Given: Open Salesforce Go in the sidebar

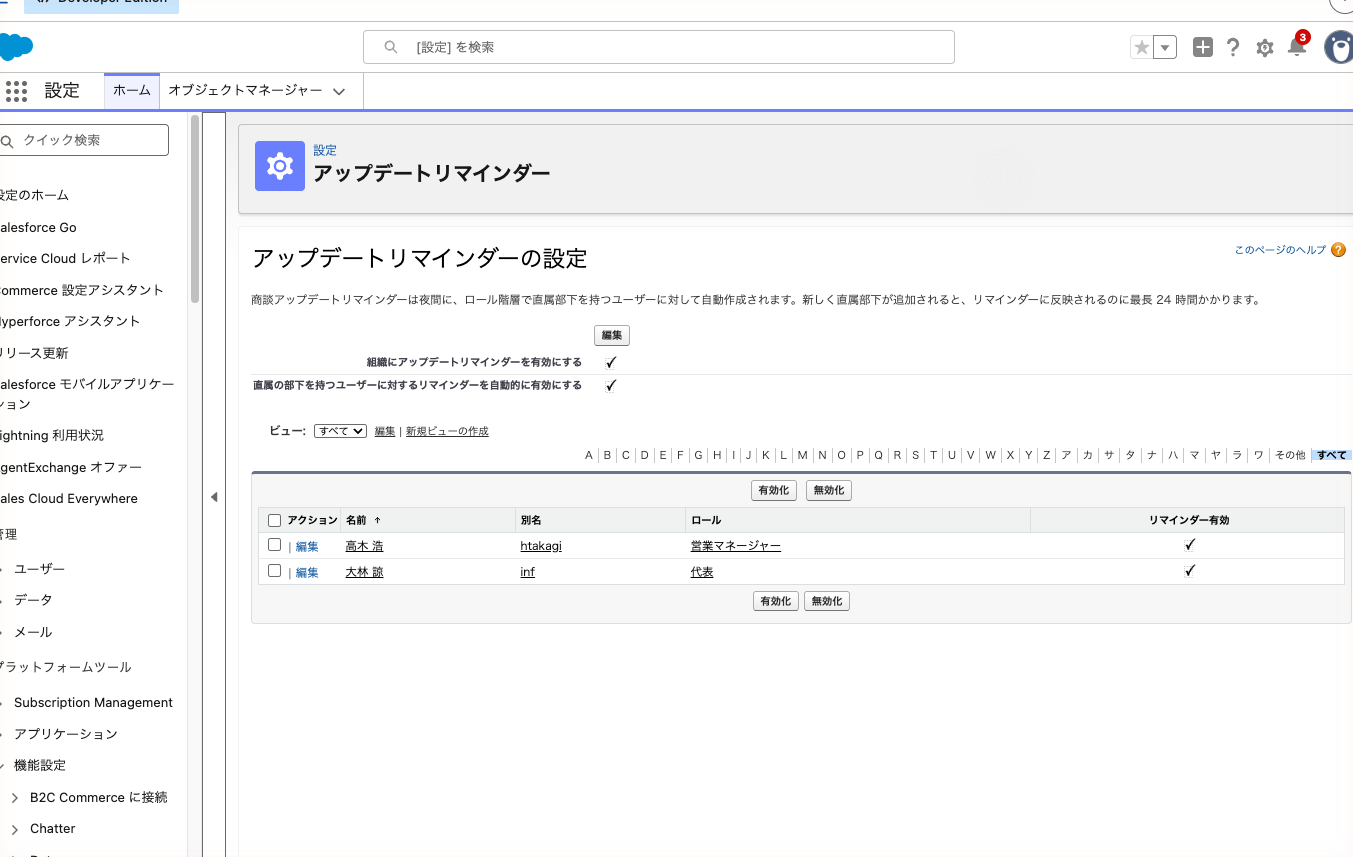Looking at the screenshot, I should pyautogui.click(x=38, y=227).
